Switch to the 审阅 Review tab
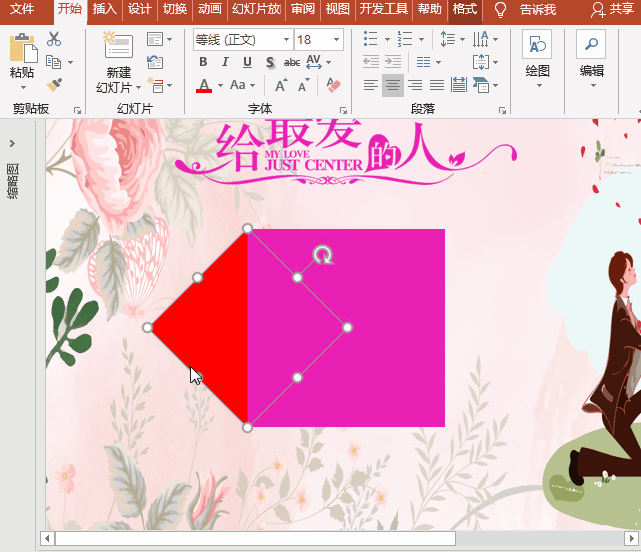641x552 pixels. point(303,9)
